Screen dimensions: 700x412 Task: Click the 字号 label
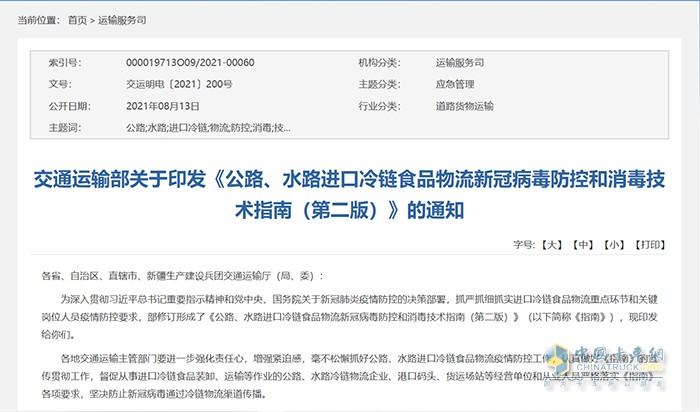524,245
